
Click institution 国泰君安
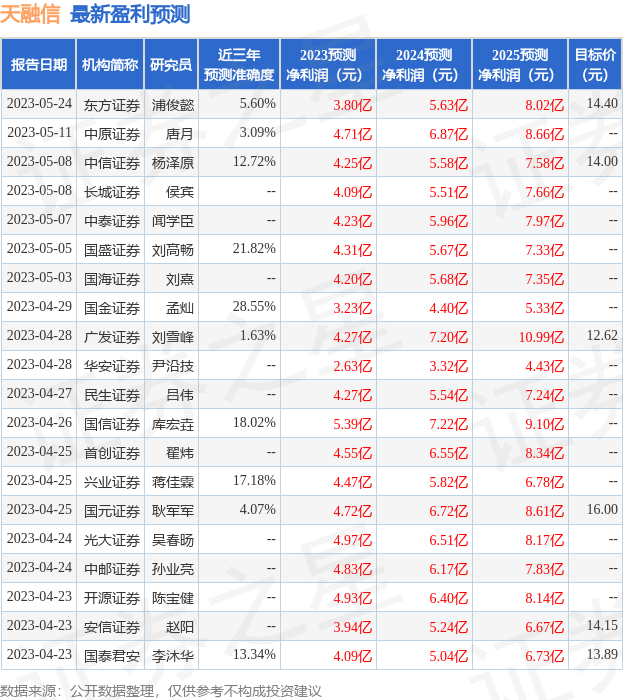point(112,657)
